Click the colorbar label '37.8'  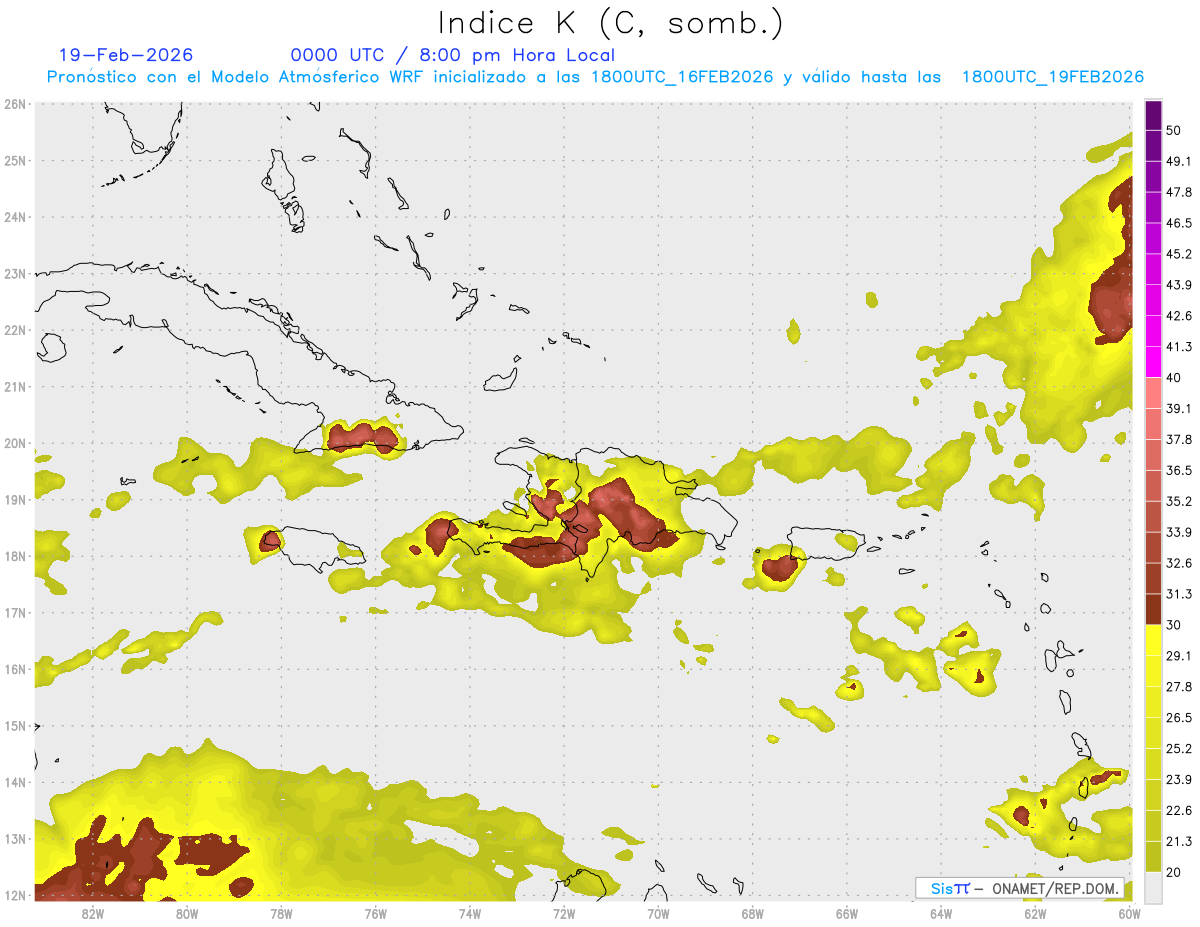(x=1178, y=439)
